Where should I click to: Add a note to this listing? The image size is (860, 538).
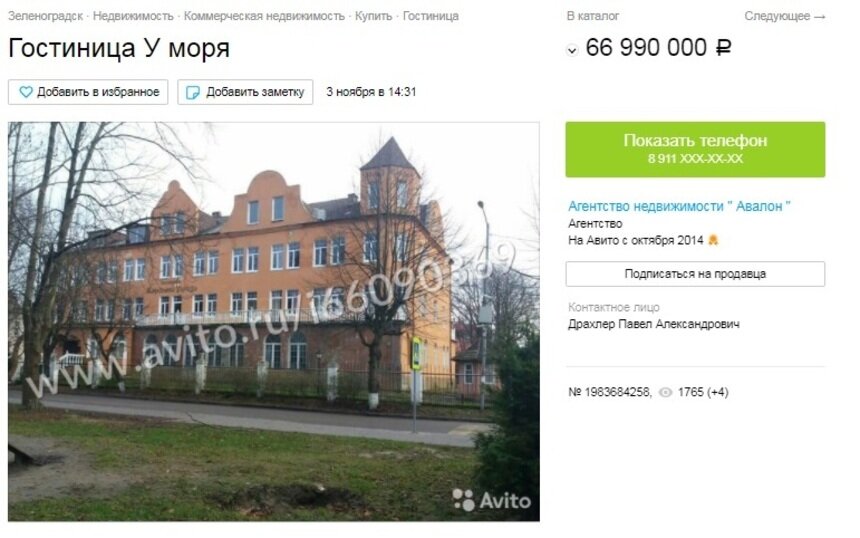coord(245,92)
